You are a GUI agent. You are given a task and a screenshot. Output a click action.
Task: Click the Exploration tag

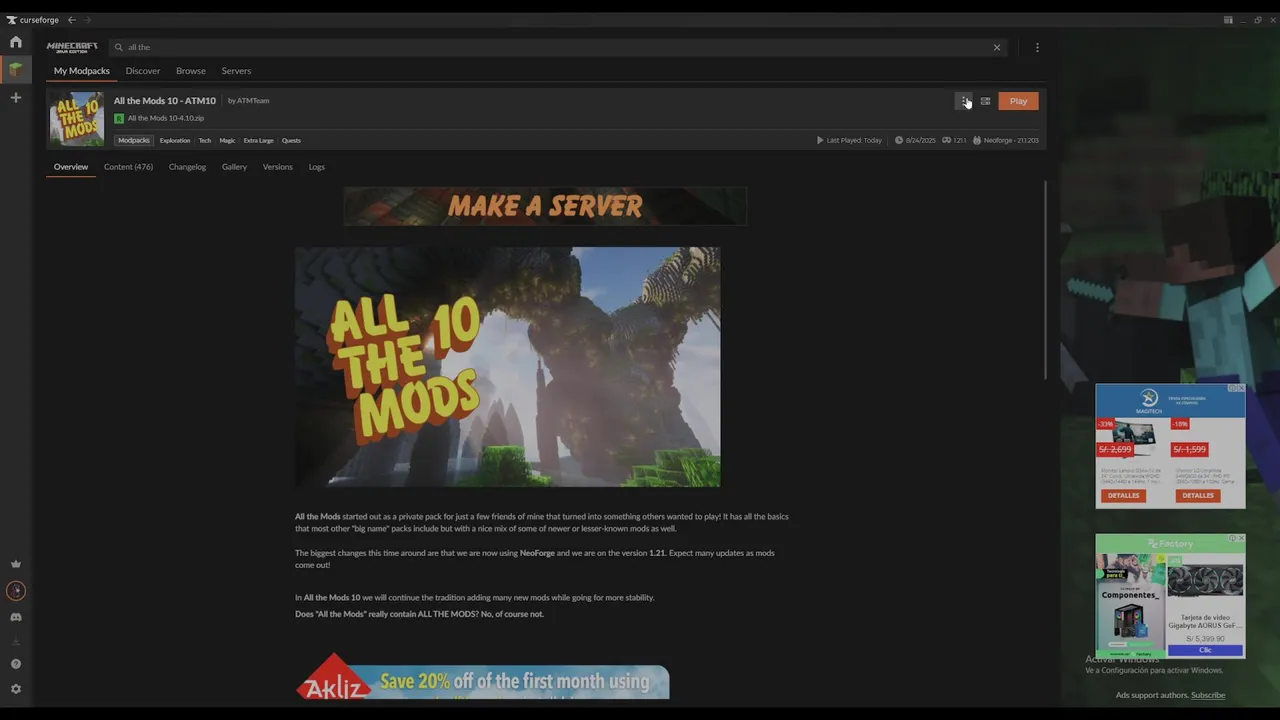click(175, 141)
